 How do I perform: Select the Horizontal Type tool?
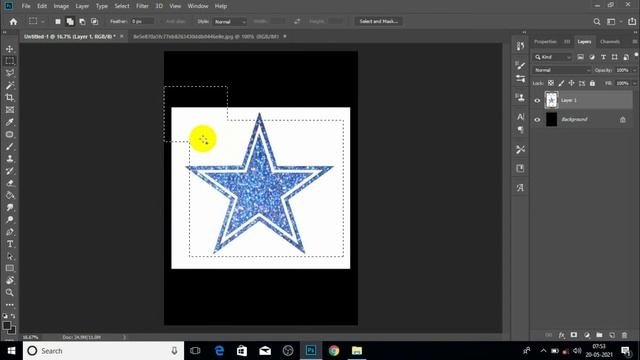(x=10, y=244)
